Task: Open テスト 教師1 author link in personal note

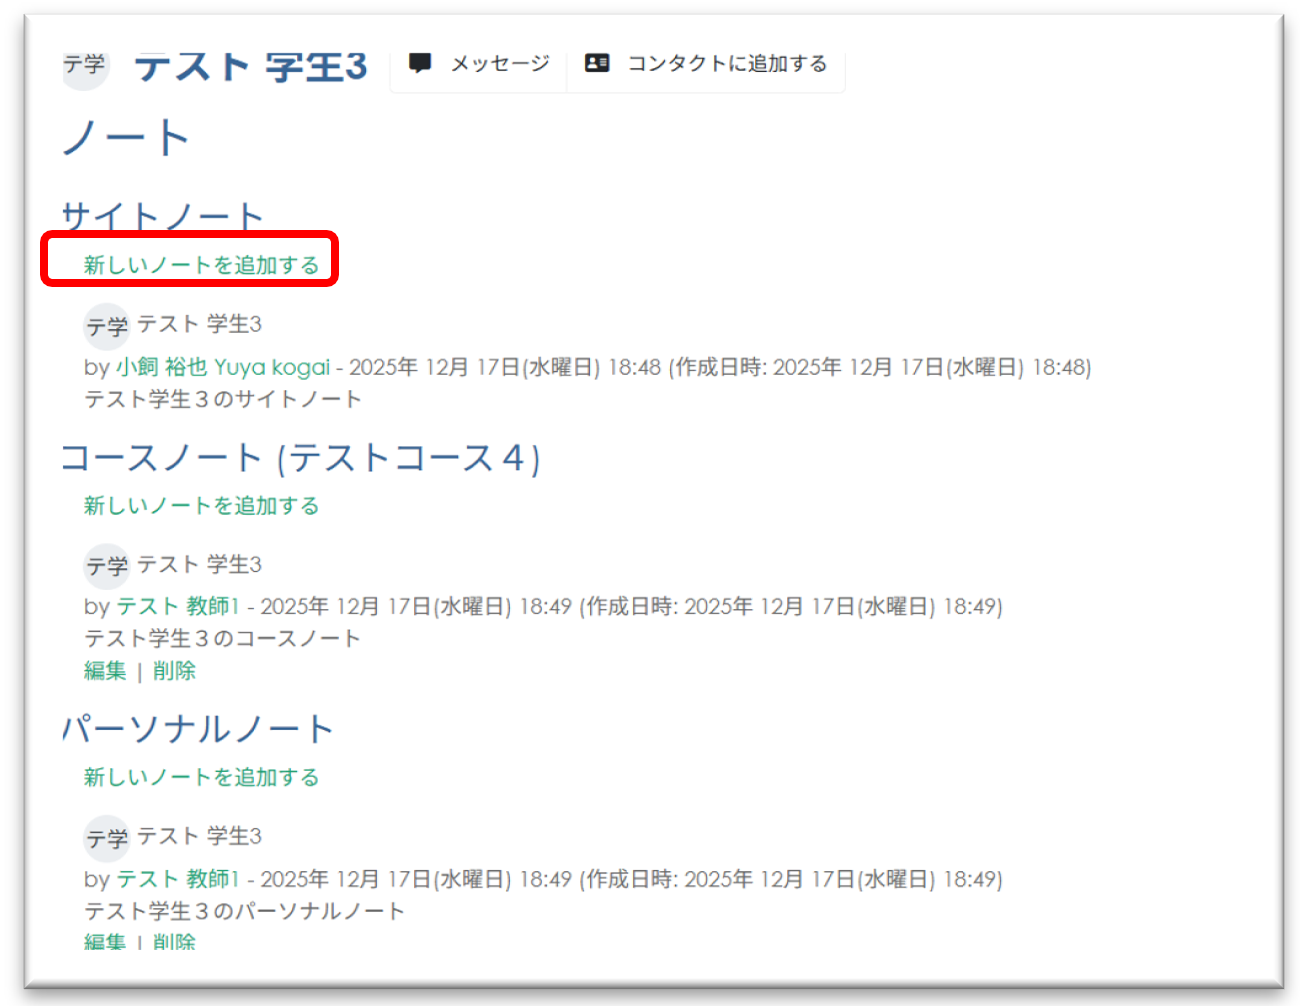Action: 178,880
